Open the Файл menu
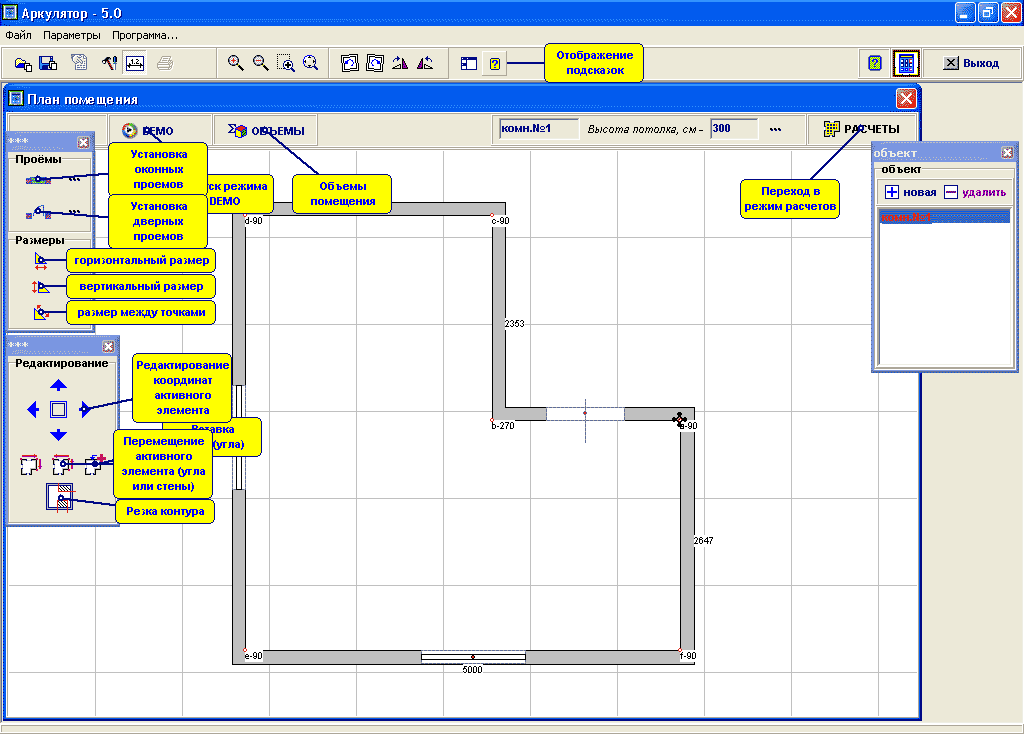The width and height of the screenshot is (1024, 734). click(19, 35)
